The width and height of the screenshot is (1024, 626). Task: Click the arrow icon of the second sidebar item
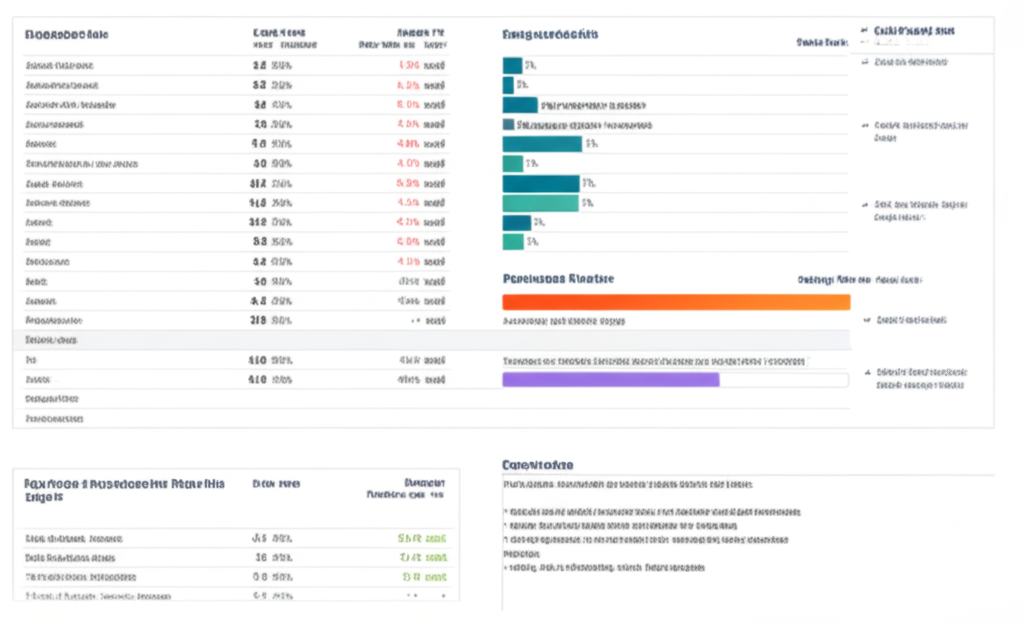tap(864, 62)
